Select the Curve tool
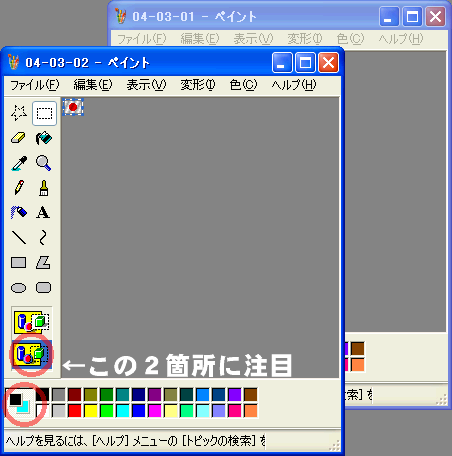 pyautogui.click(x=43, y=237)
